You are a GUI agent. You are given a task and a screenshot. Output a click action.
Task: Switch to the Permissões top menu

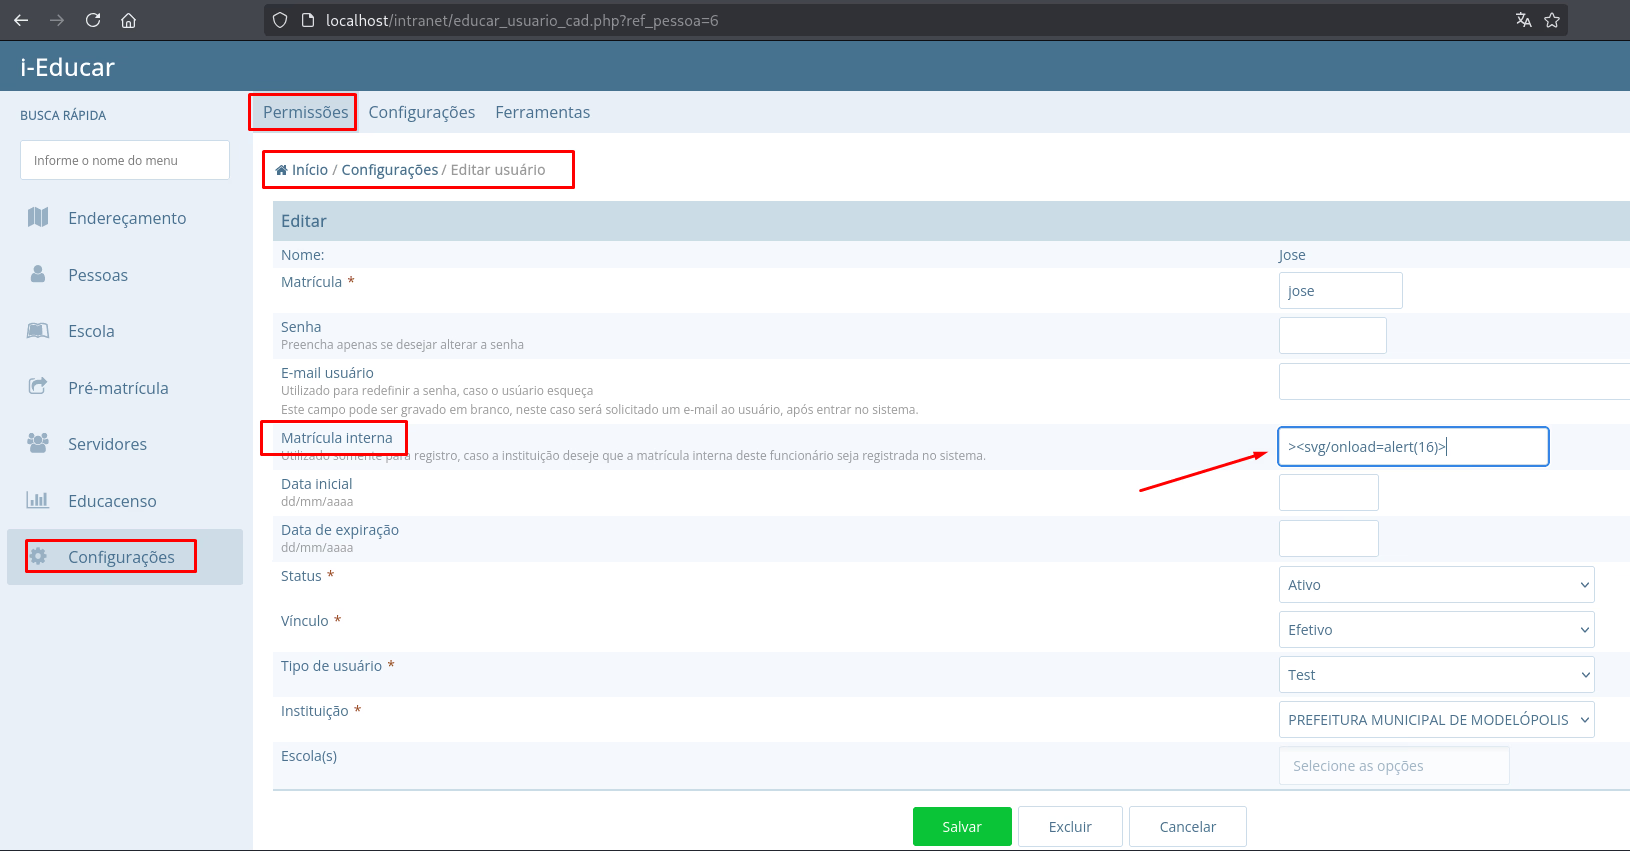305,112
